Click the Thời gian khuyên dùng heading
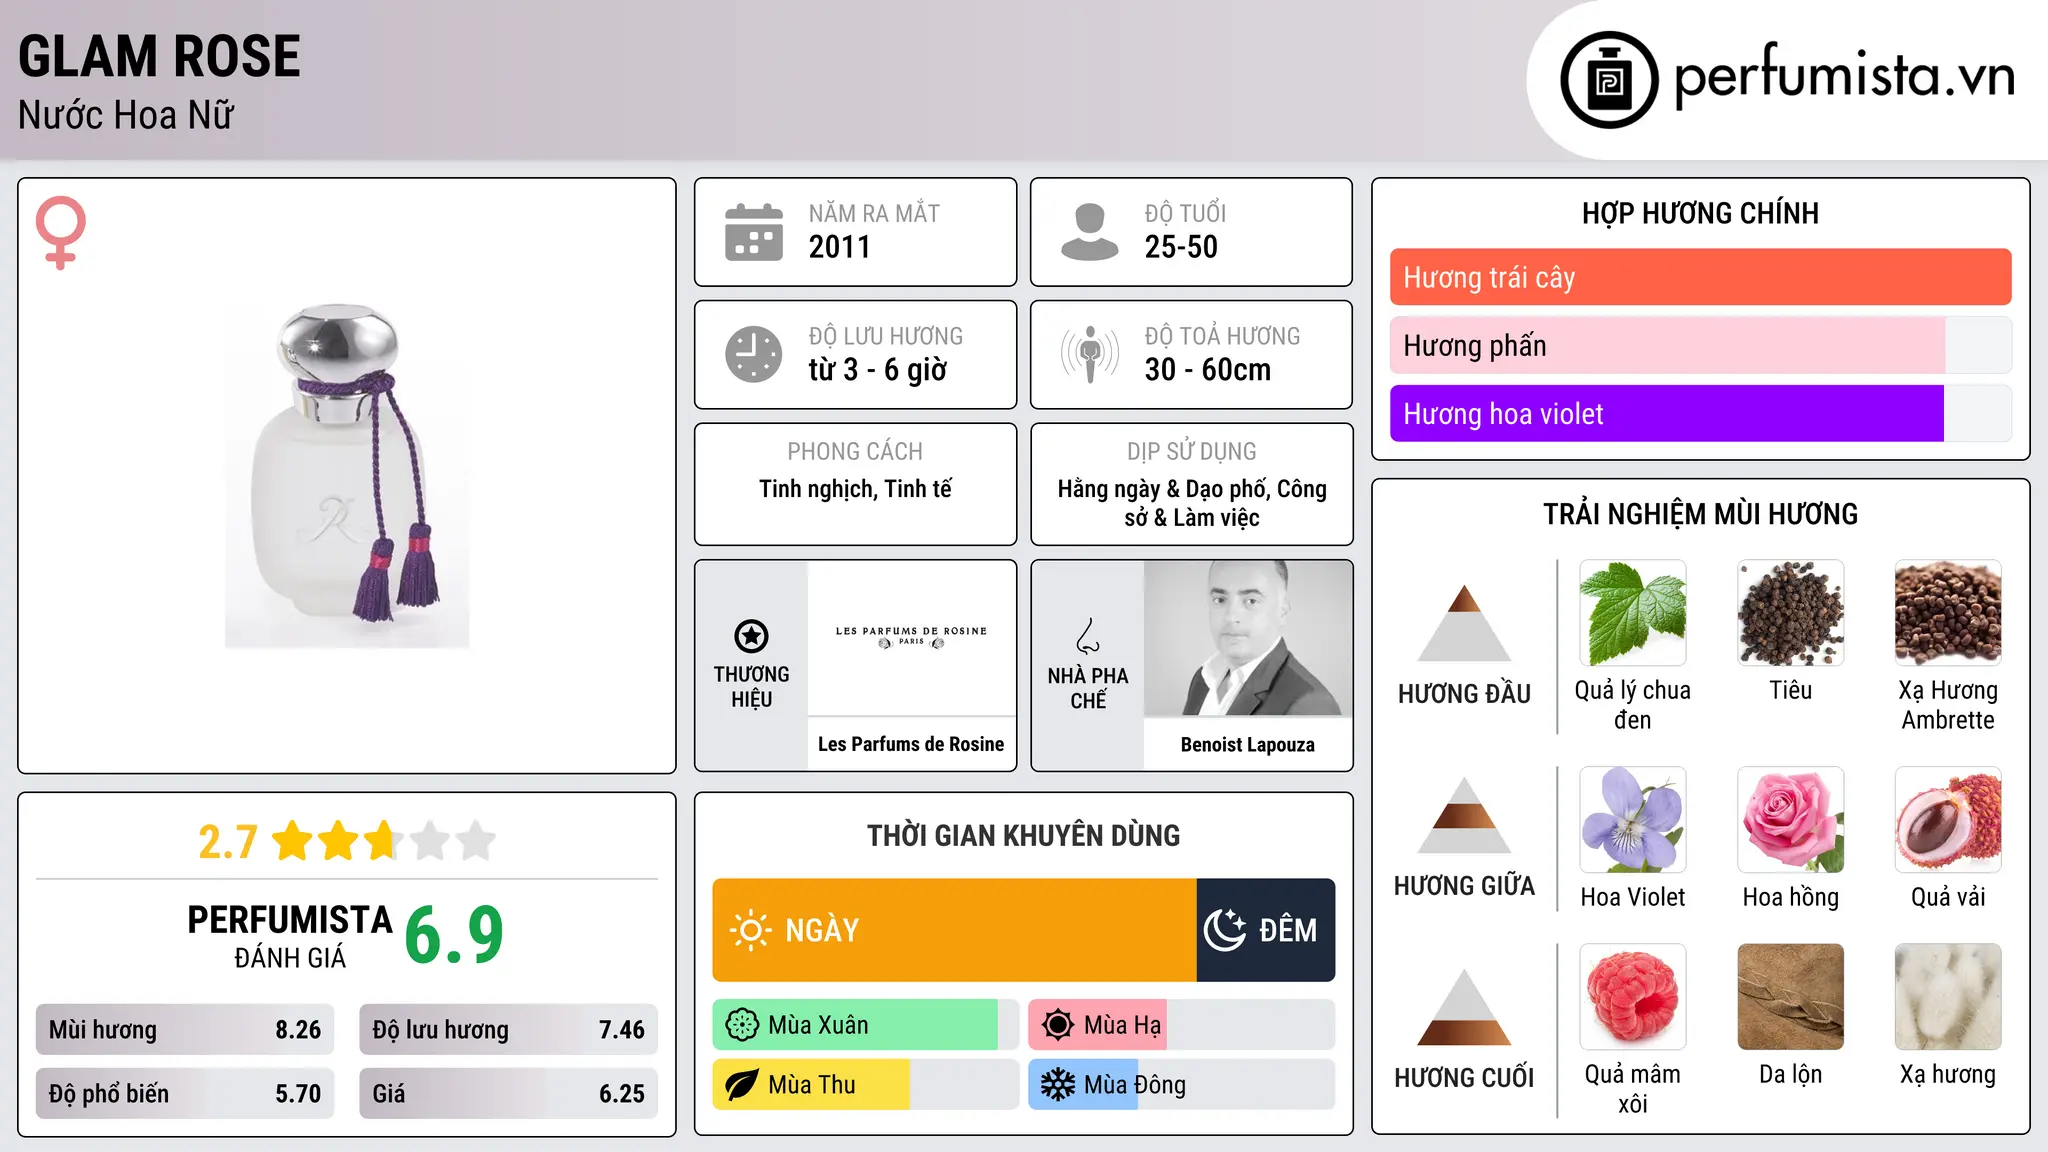 (1023, 835)
